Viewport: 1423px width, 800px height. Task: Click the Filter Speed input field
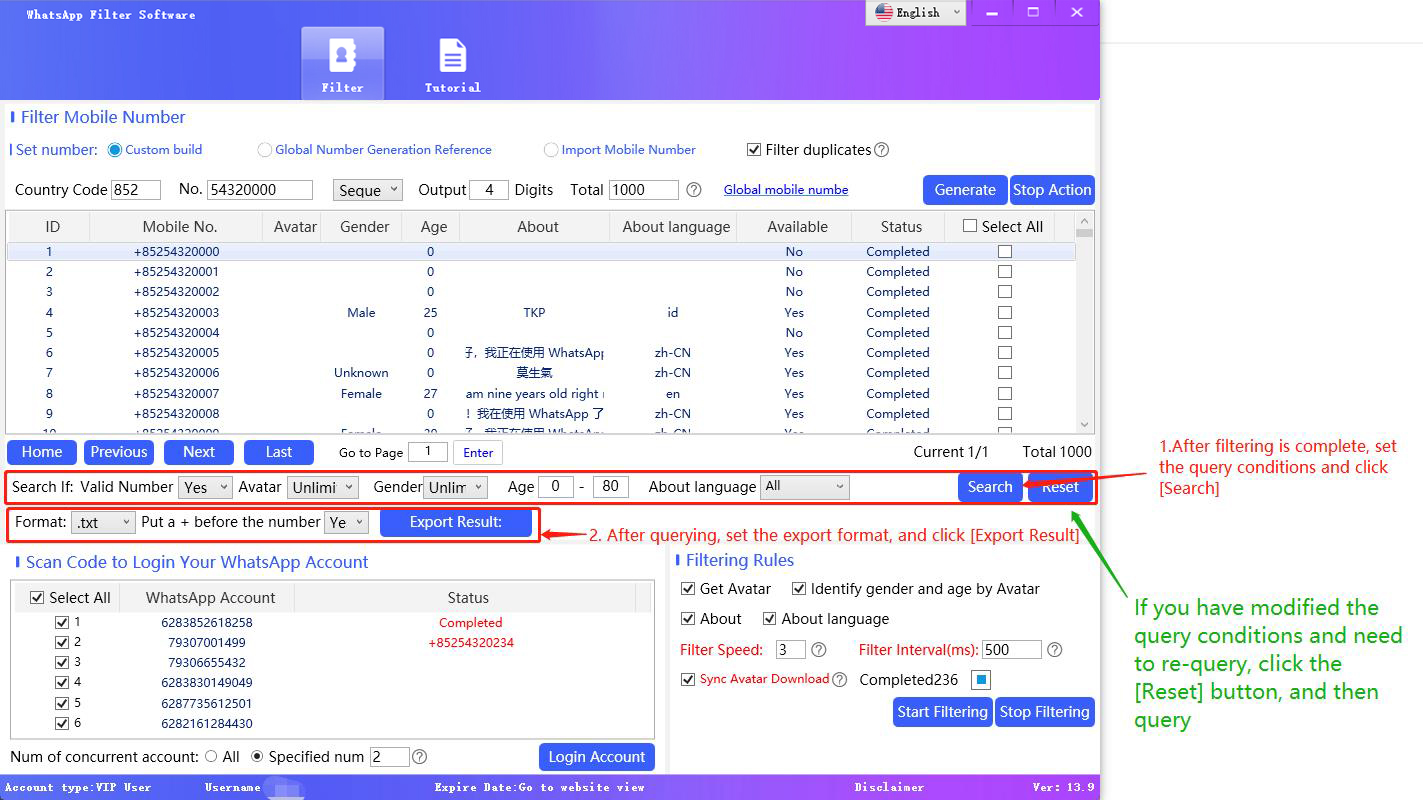[x=791, y=650]
